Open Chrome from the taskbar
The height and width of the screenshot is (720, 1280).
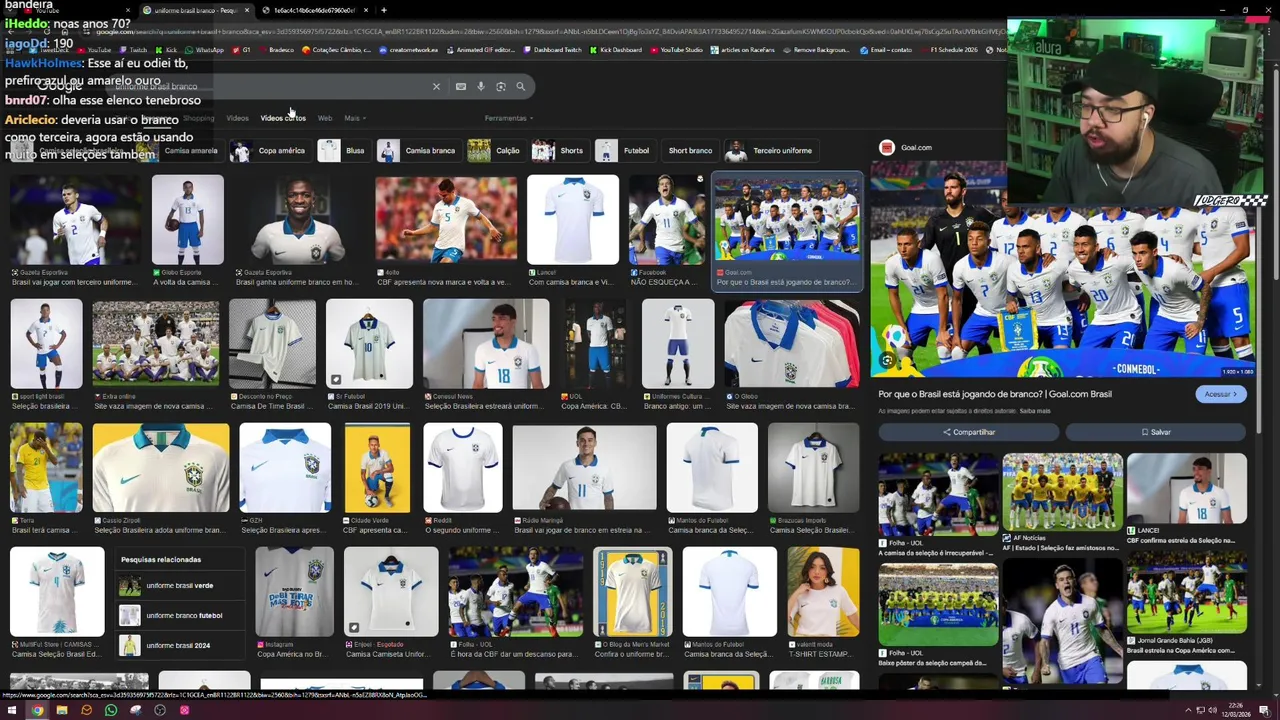tap(37, 710)
